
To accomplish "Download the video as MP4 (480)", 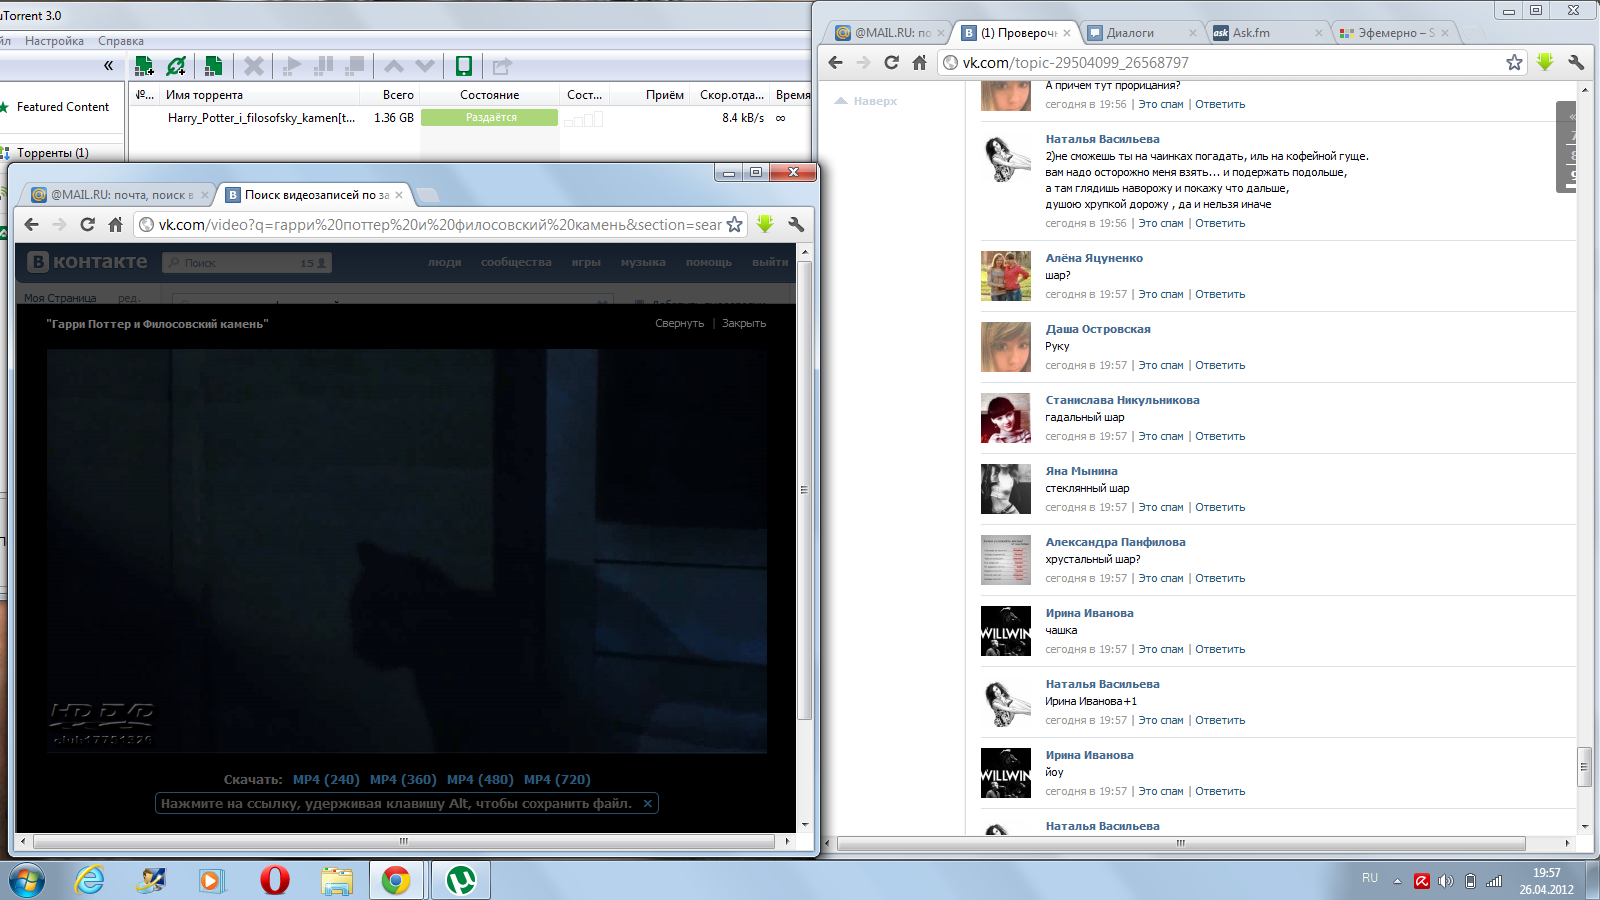I will tap(480, 780).
